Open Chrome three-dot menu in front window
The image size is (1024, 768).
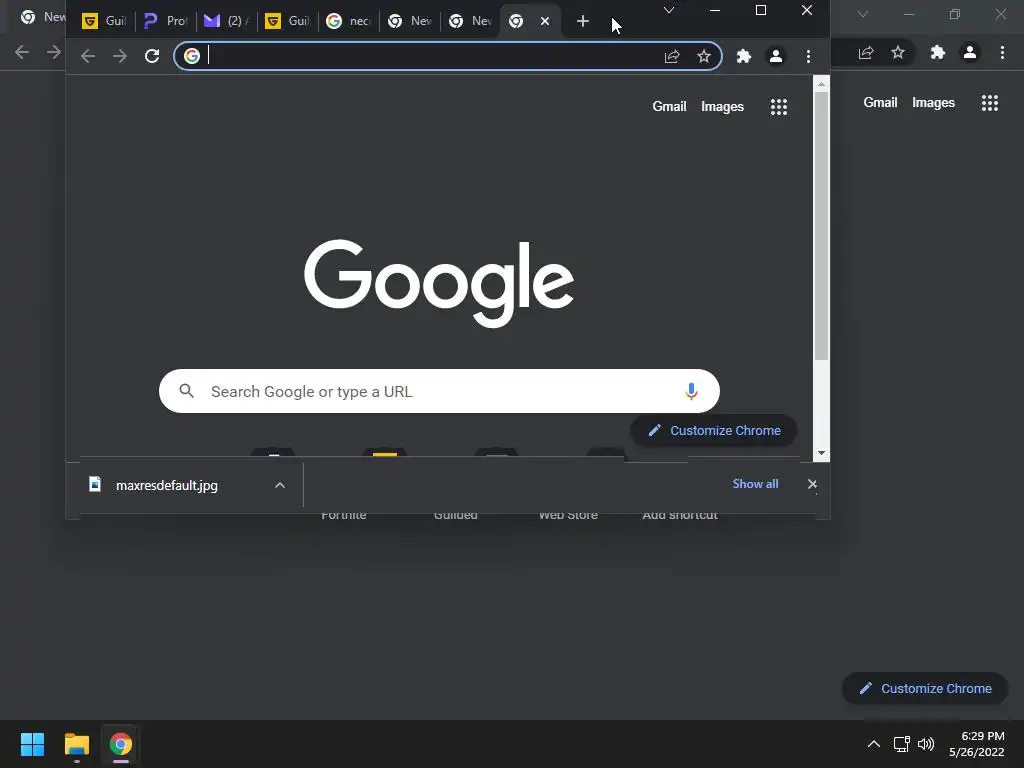[808, 56]
